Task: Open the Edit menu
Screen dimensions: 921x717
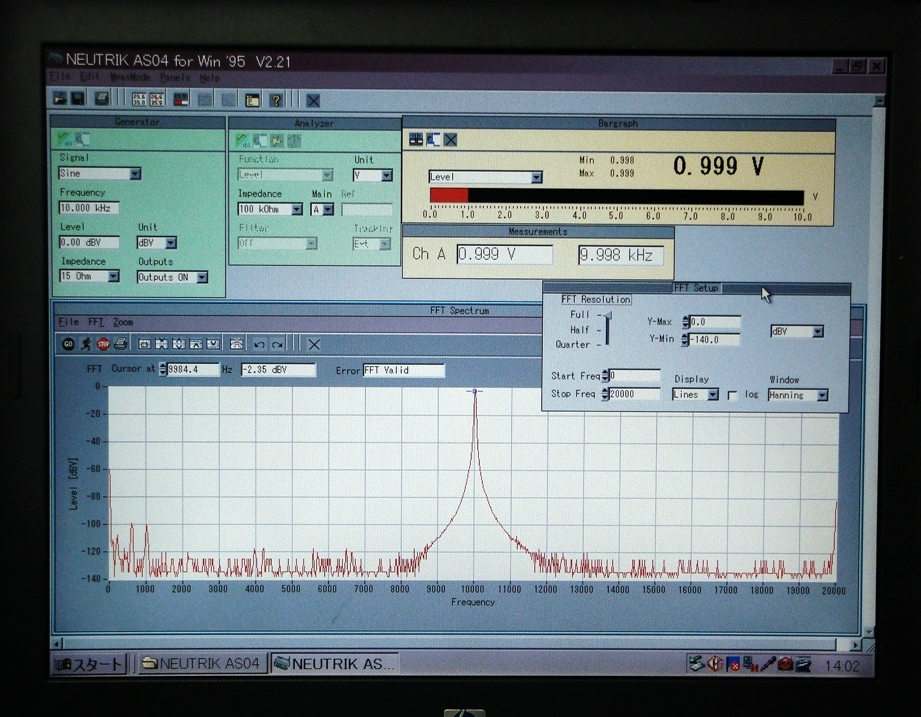Action: [90, 76]
